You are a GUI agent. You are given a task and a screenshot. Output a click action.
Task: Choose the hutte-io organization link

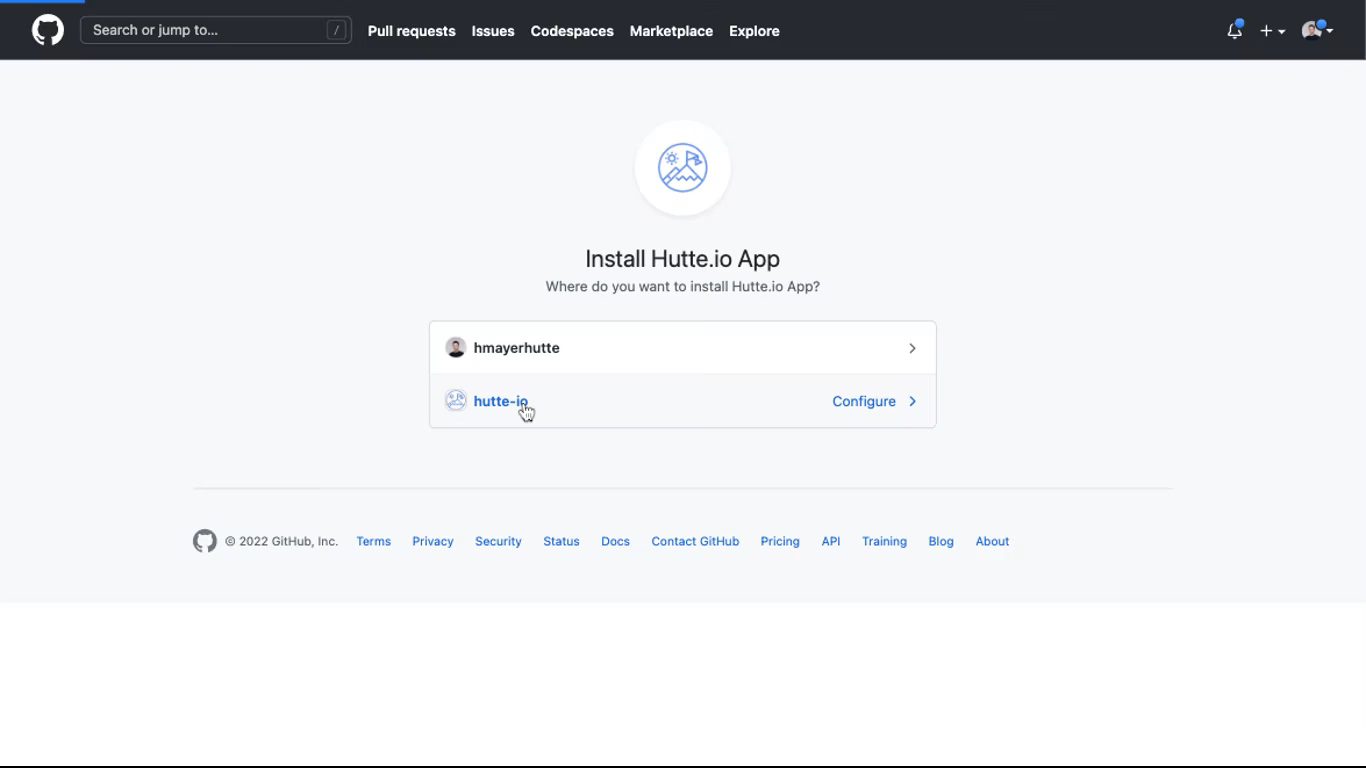coord(500,401)
